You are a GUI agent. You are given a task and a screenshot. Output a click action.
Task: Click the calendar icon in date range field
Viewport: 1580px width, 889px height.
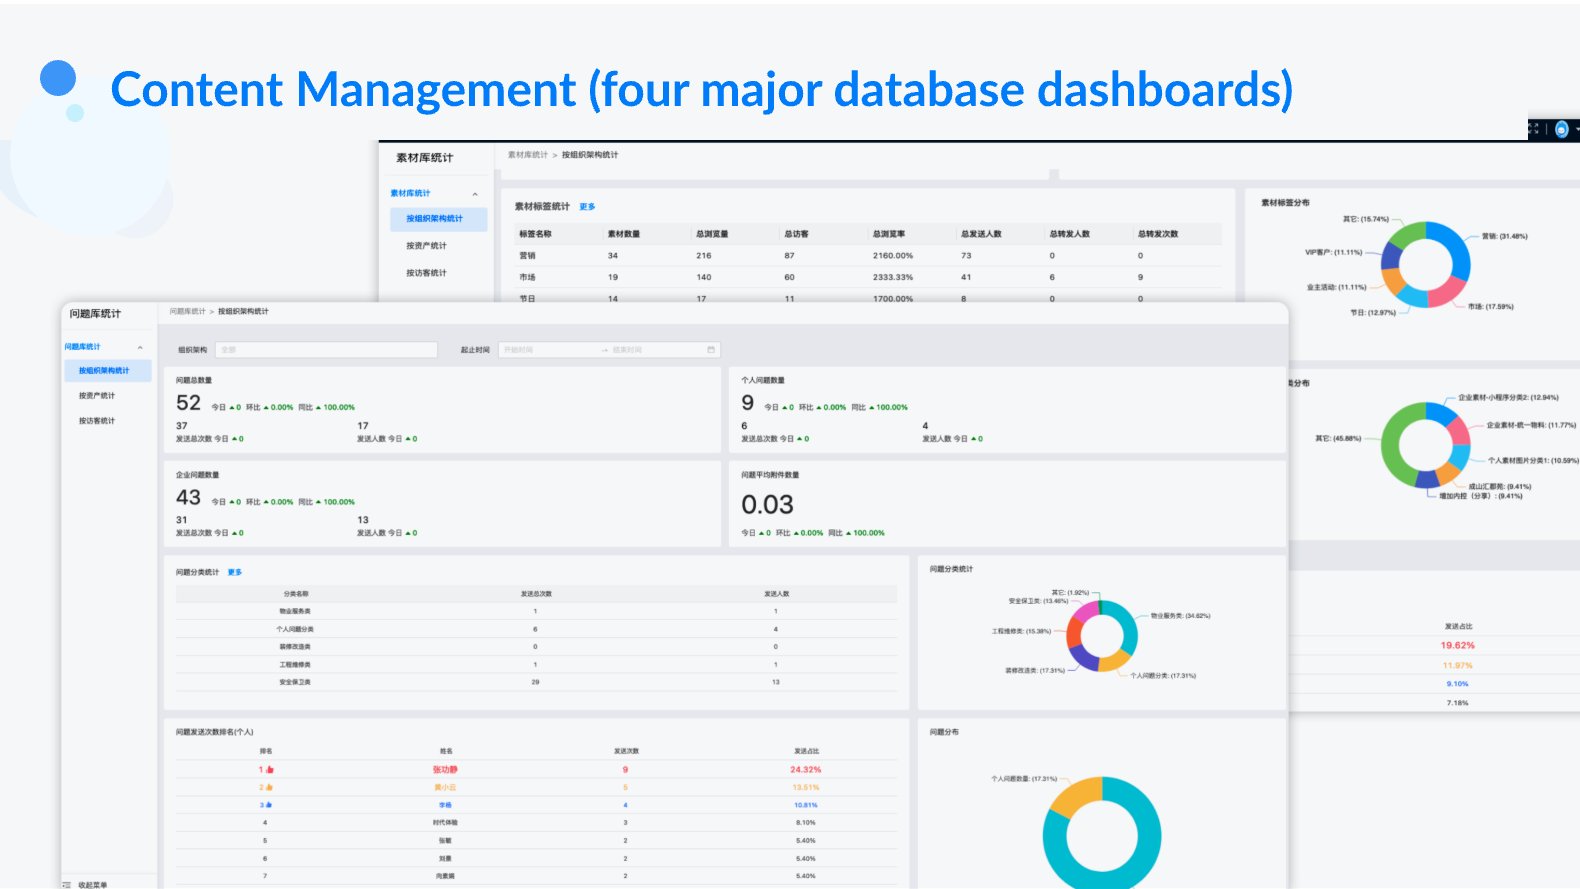point(711,350)
